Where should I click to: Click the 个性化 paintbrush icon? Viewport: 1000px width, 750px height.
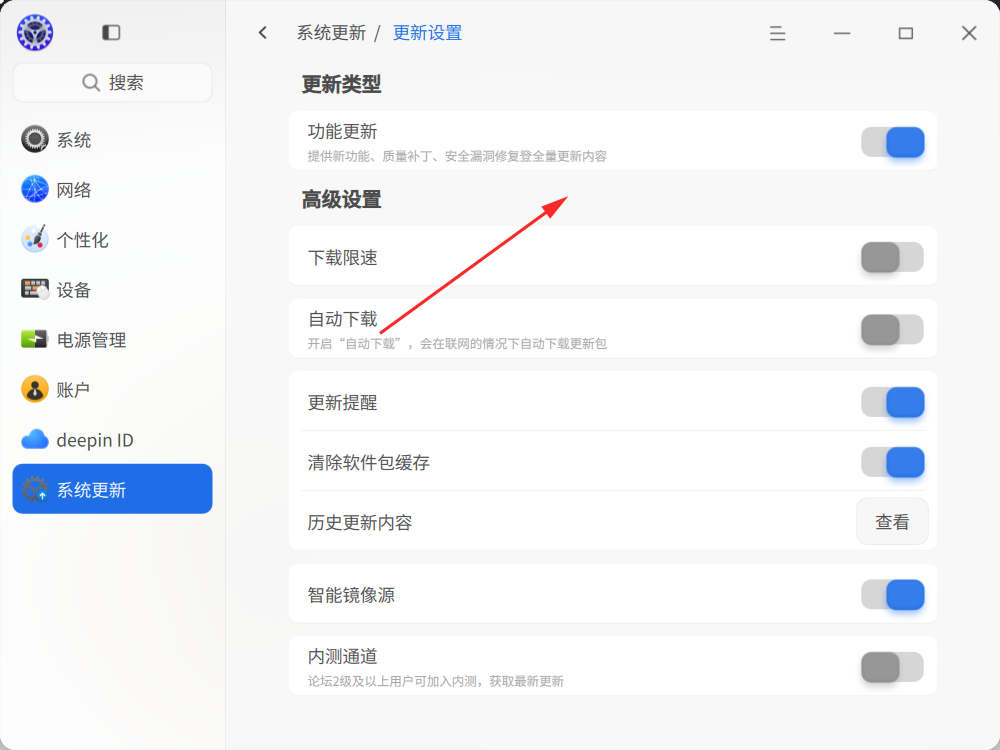(34, 239)
